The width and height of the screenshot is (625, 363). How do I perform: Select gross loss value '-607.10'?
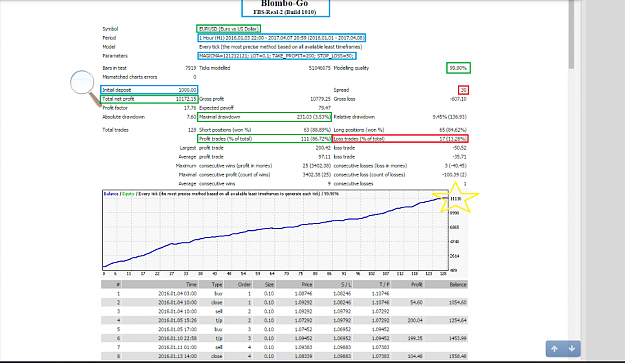(458, 99)
